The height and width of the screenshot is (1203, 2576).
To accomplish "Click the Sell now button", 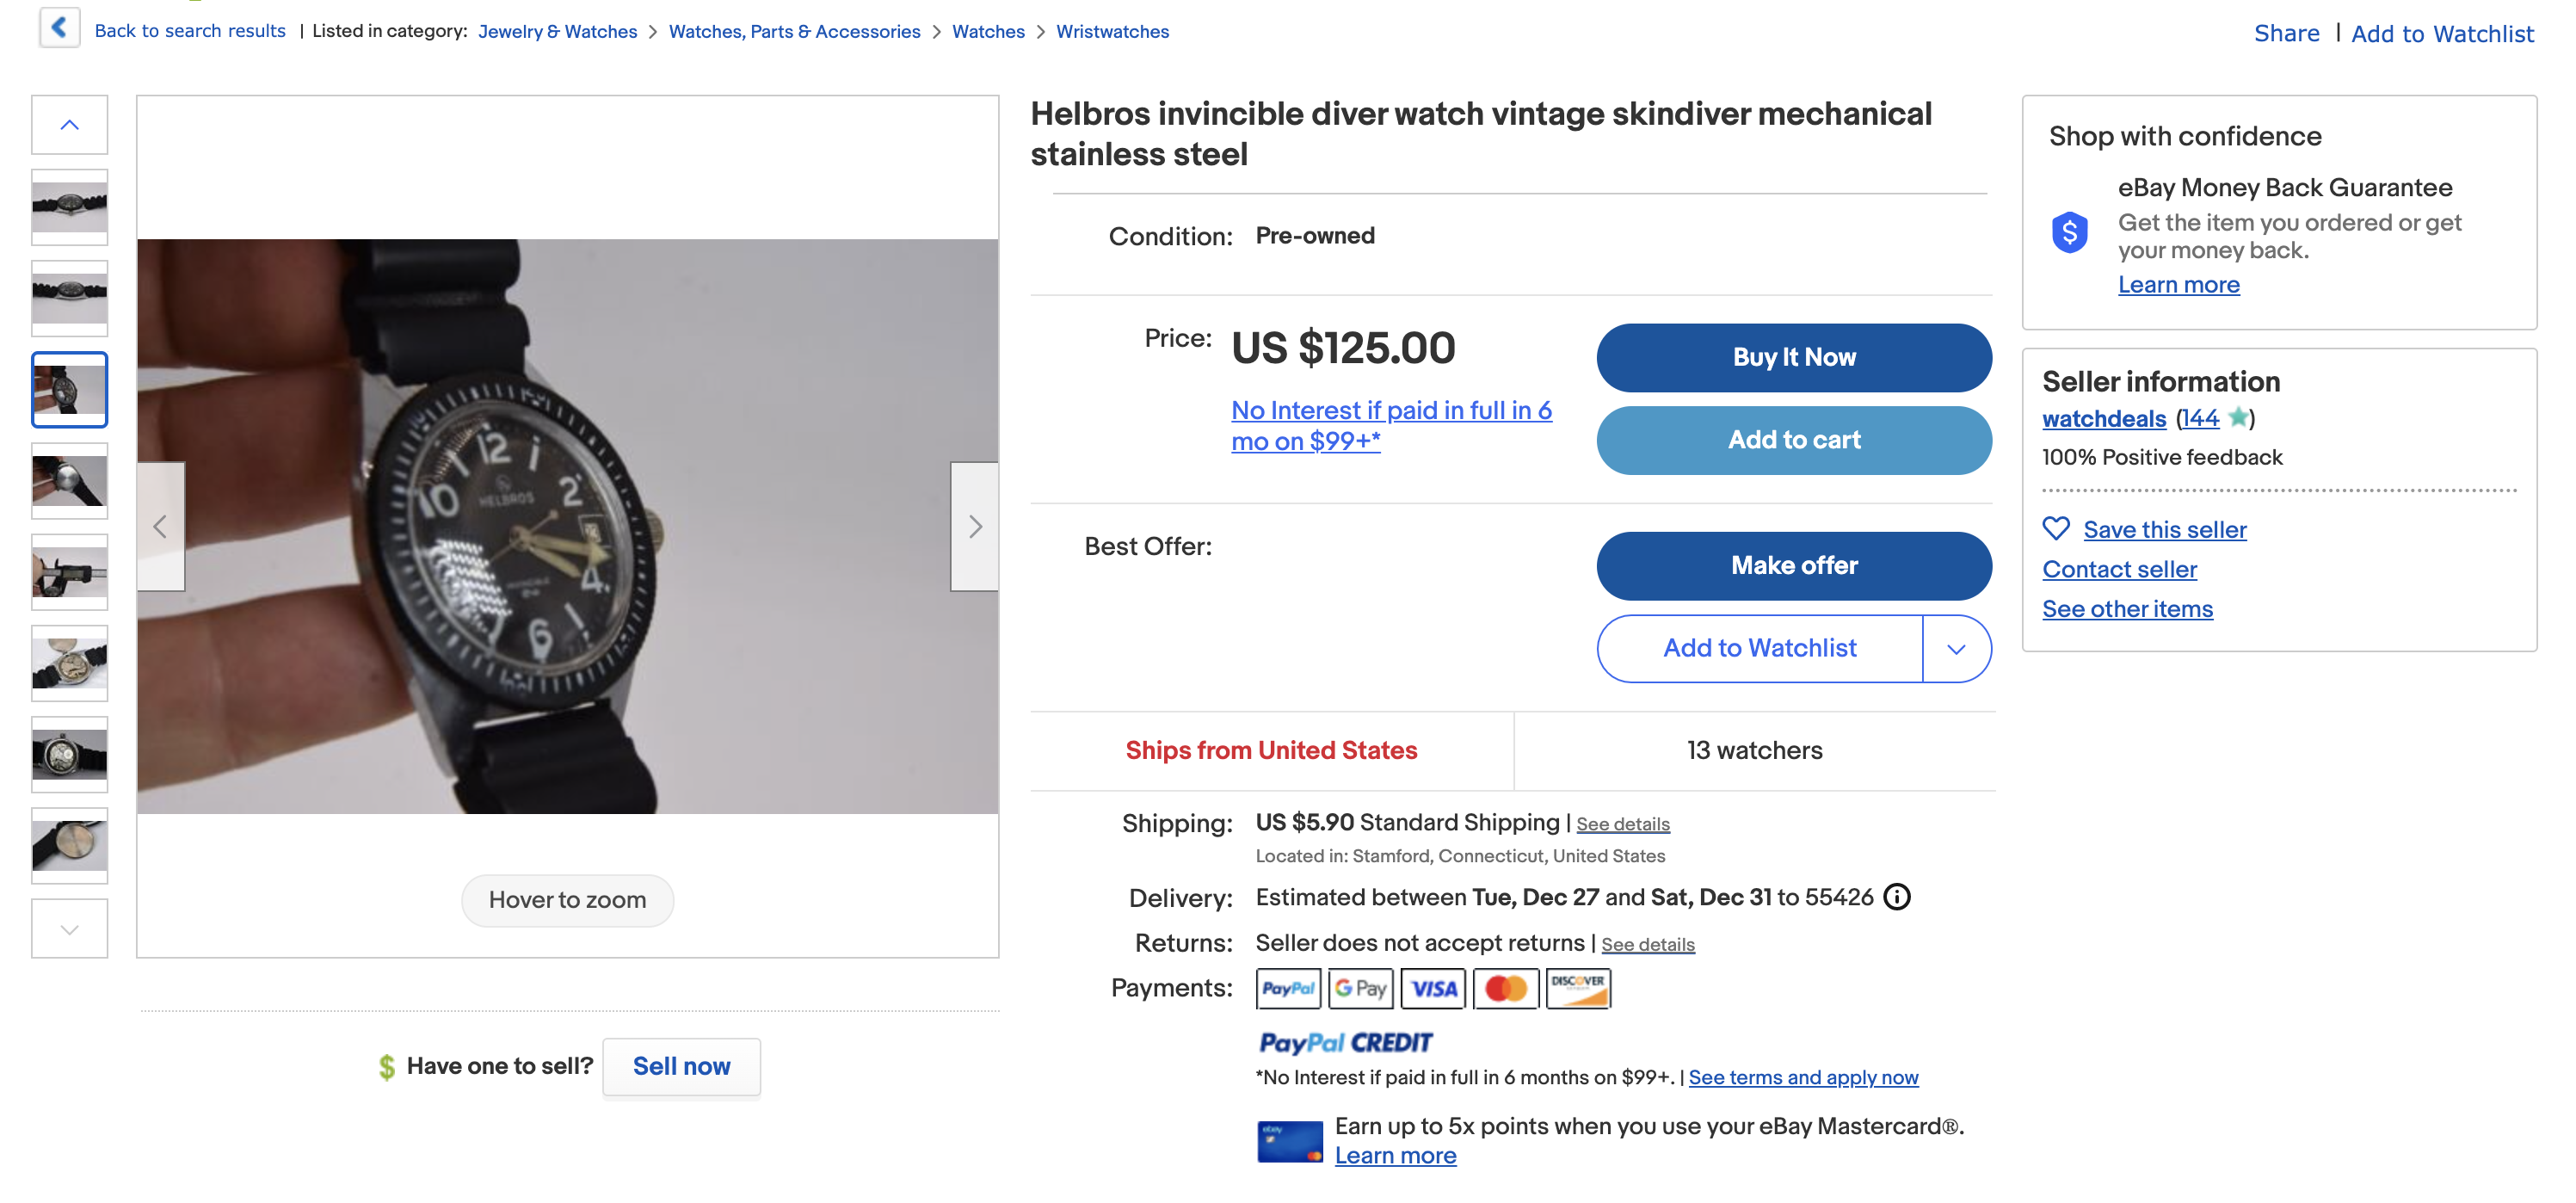I will [681, 1067].
